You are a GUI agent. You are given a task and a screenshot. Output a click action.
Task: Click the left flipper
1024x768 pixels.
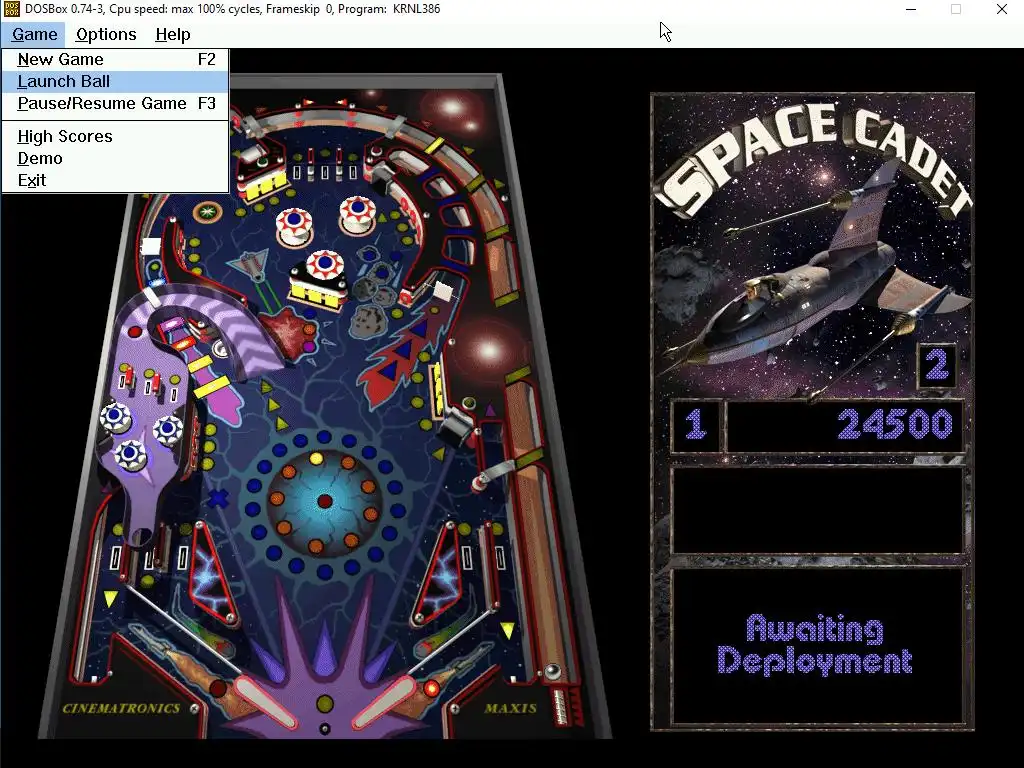[x=264, y=702]
